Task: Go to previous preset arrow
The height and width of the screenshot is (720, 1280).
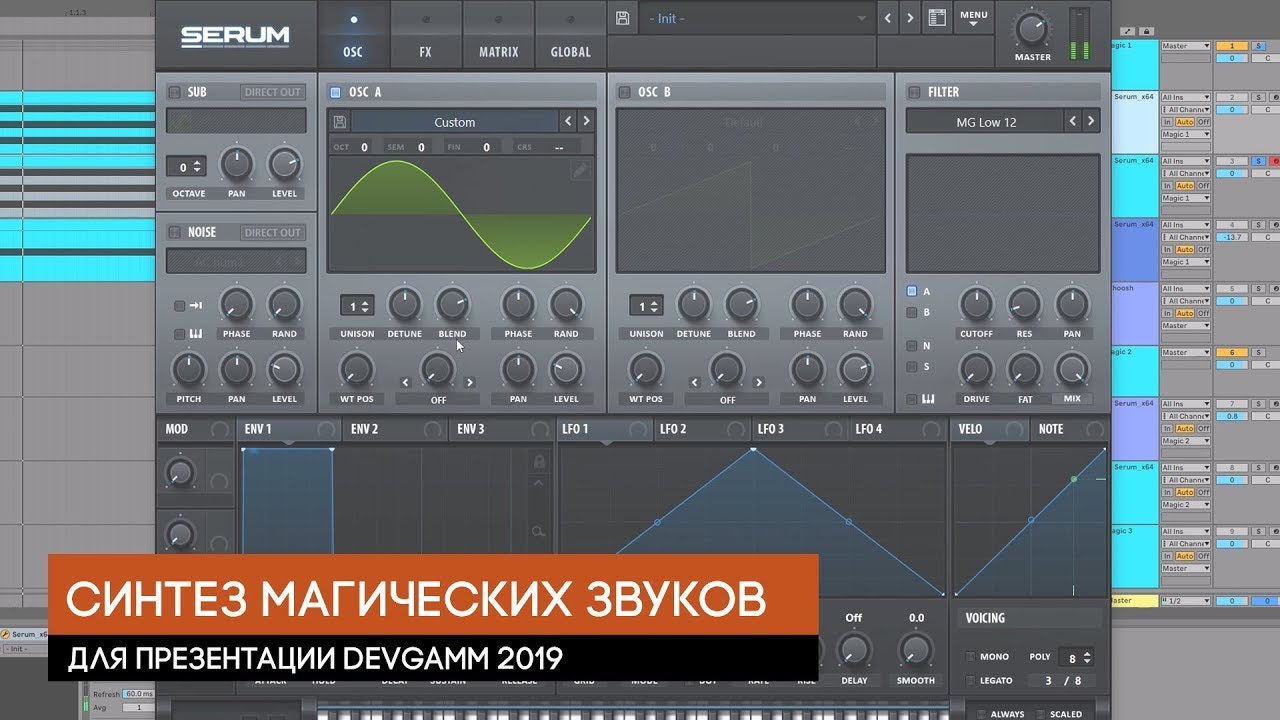Action: [x=887, y=18]
